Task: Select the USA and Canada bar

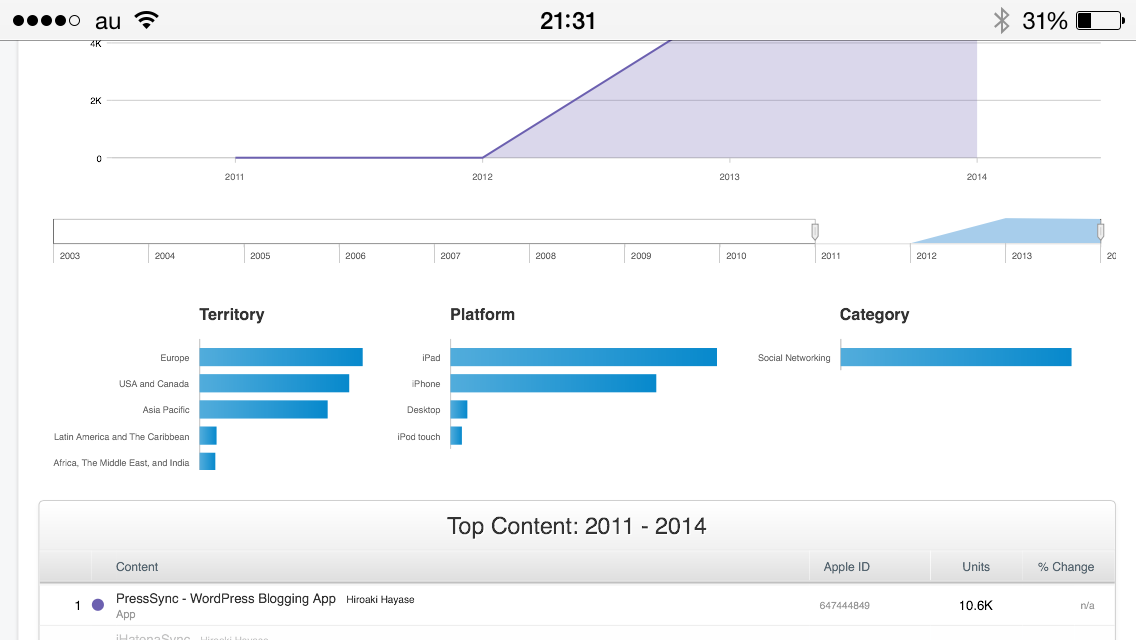Action: (274, 383)
